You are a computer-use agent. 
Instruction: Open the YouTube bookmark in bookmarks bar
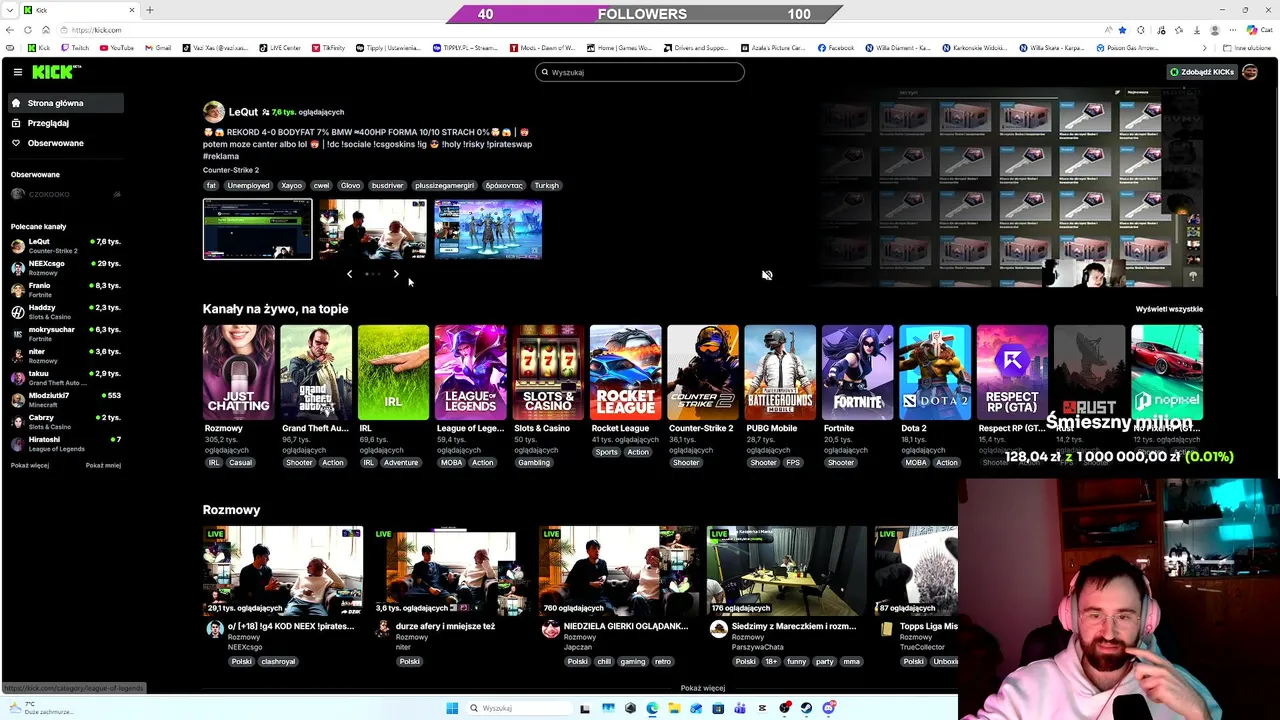(117, 48)
